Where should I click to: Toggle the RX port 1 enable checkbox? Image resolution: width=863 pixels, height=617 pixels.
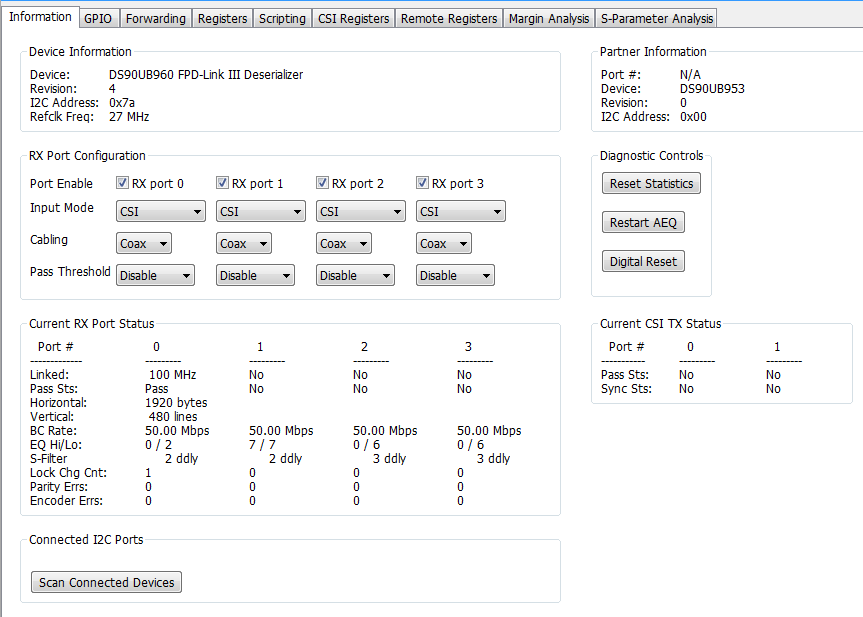[x=222, y=183]
